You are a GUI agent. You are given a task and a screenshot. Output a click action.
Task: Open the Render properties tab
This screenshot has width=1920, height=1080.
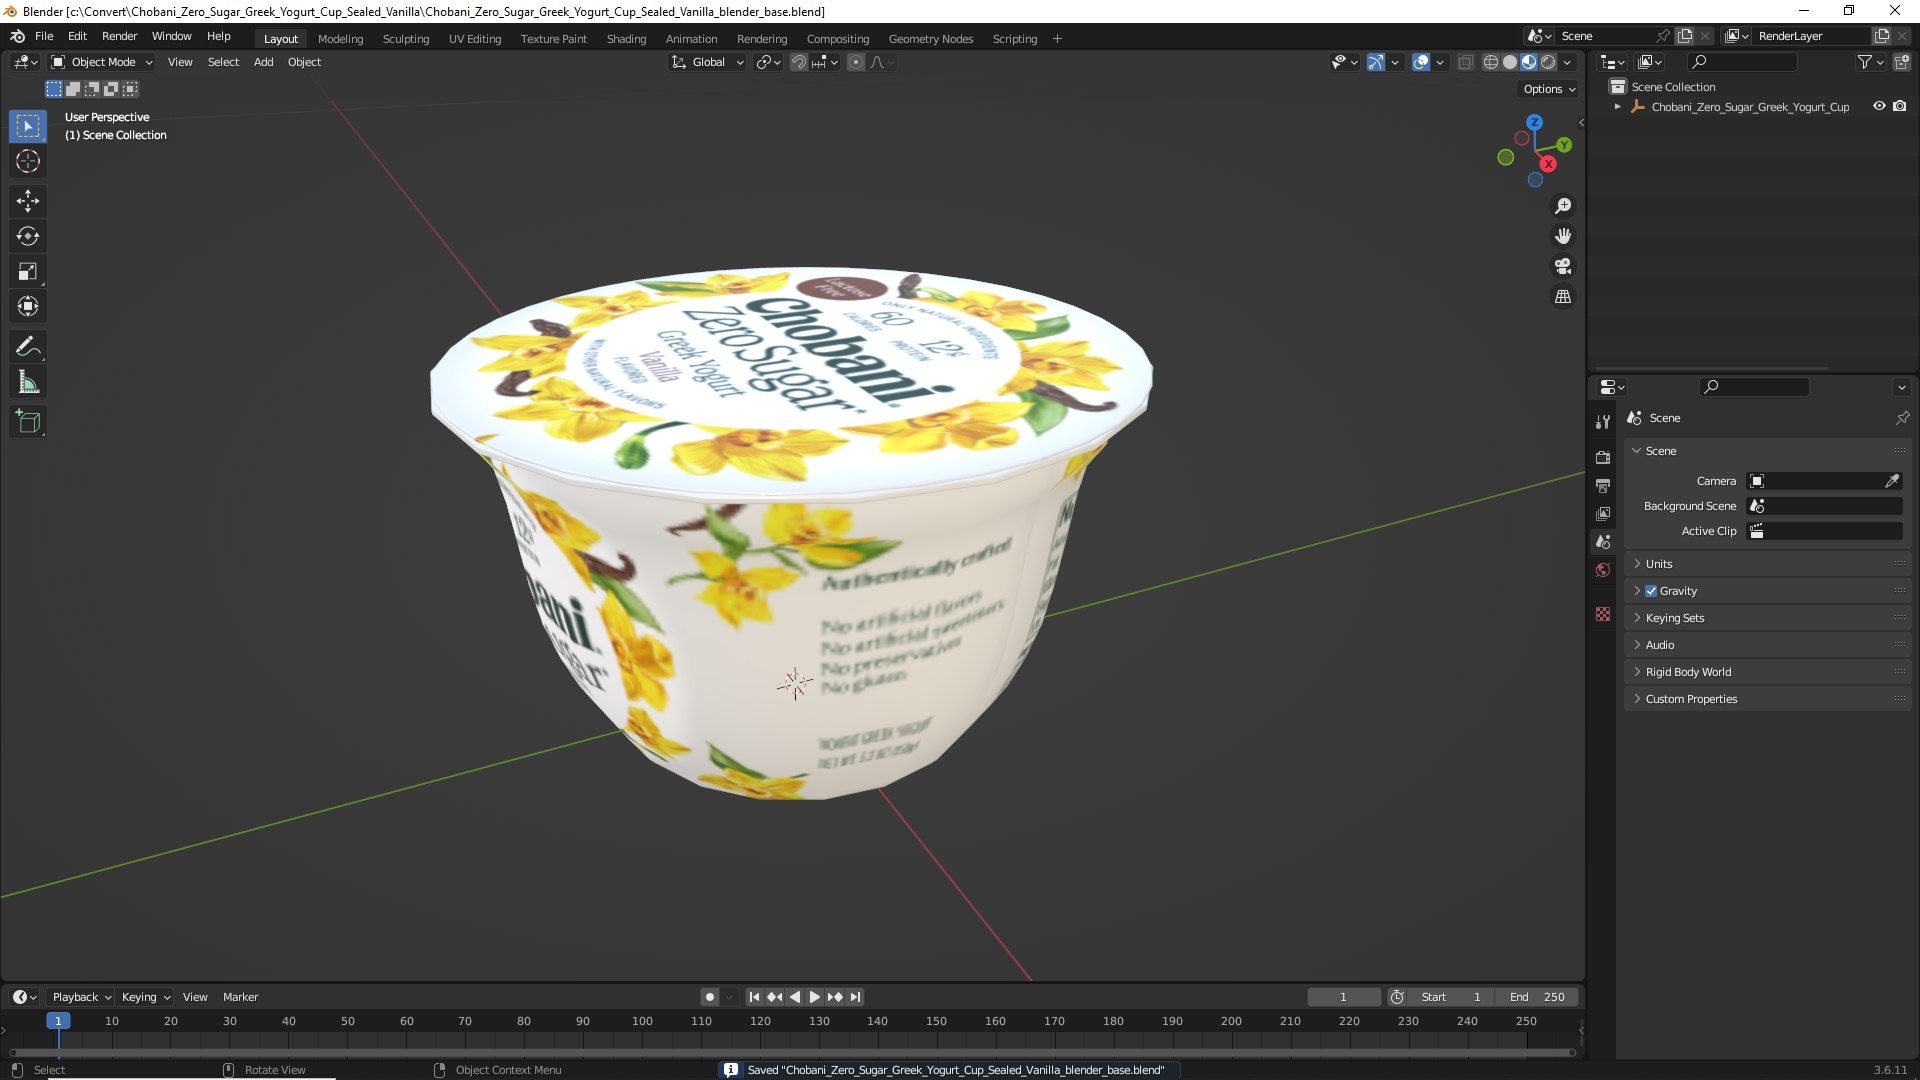click(1603, 457)
